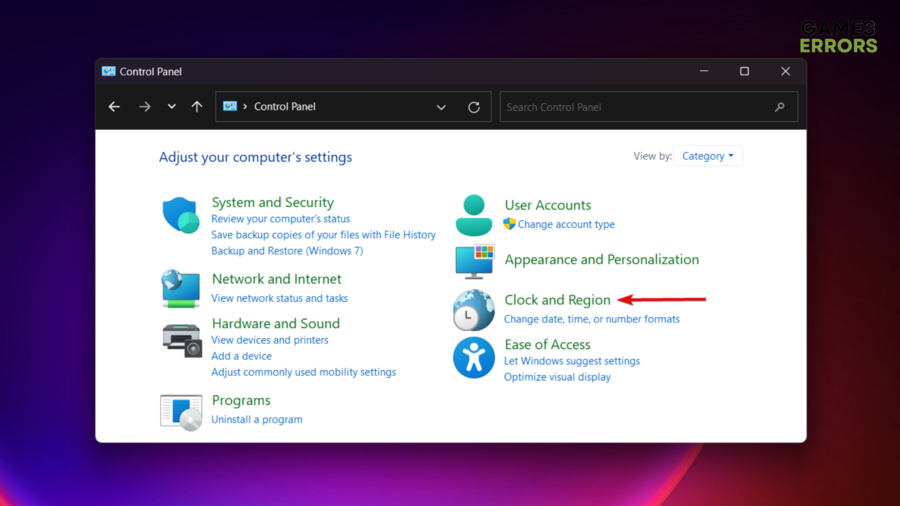
Task: Open the Appearance and Personalization monitor icon
Action: [474, 261]
